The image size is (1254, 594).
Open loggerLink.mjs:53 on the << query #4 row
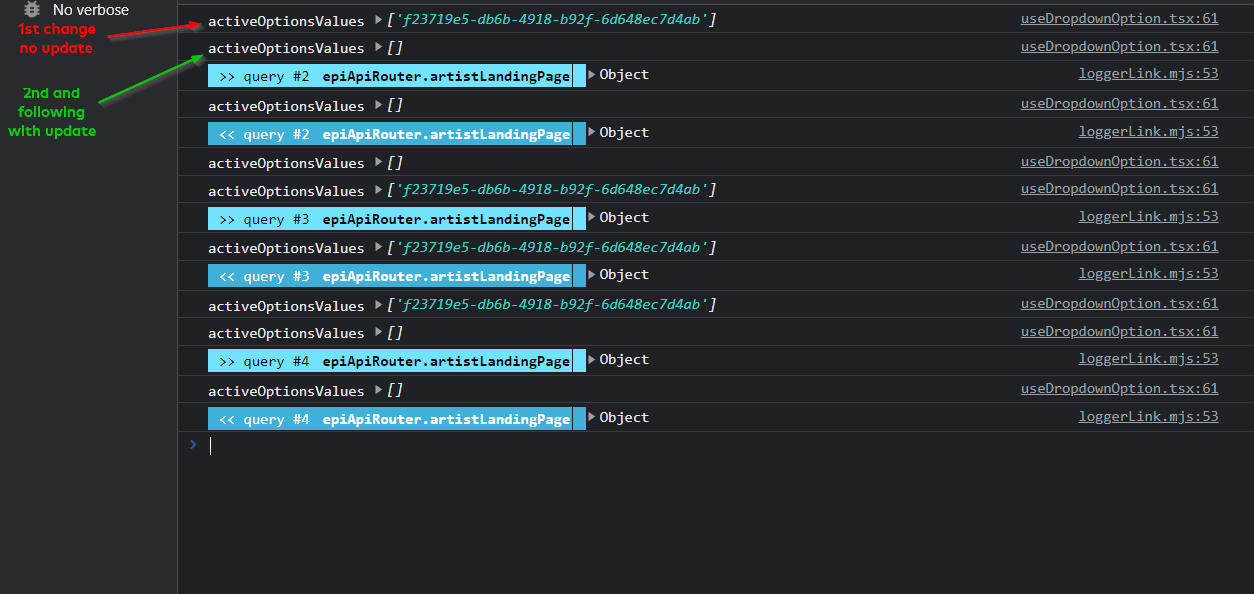(1148, 417)
